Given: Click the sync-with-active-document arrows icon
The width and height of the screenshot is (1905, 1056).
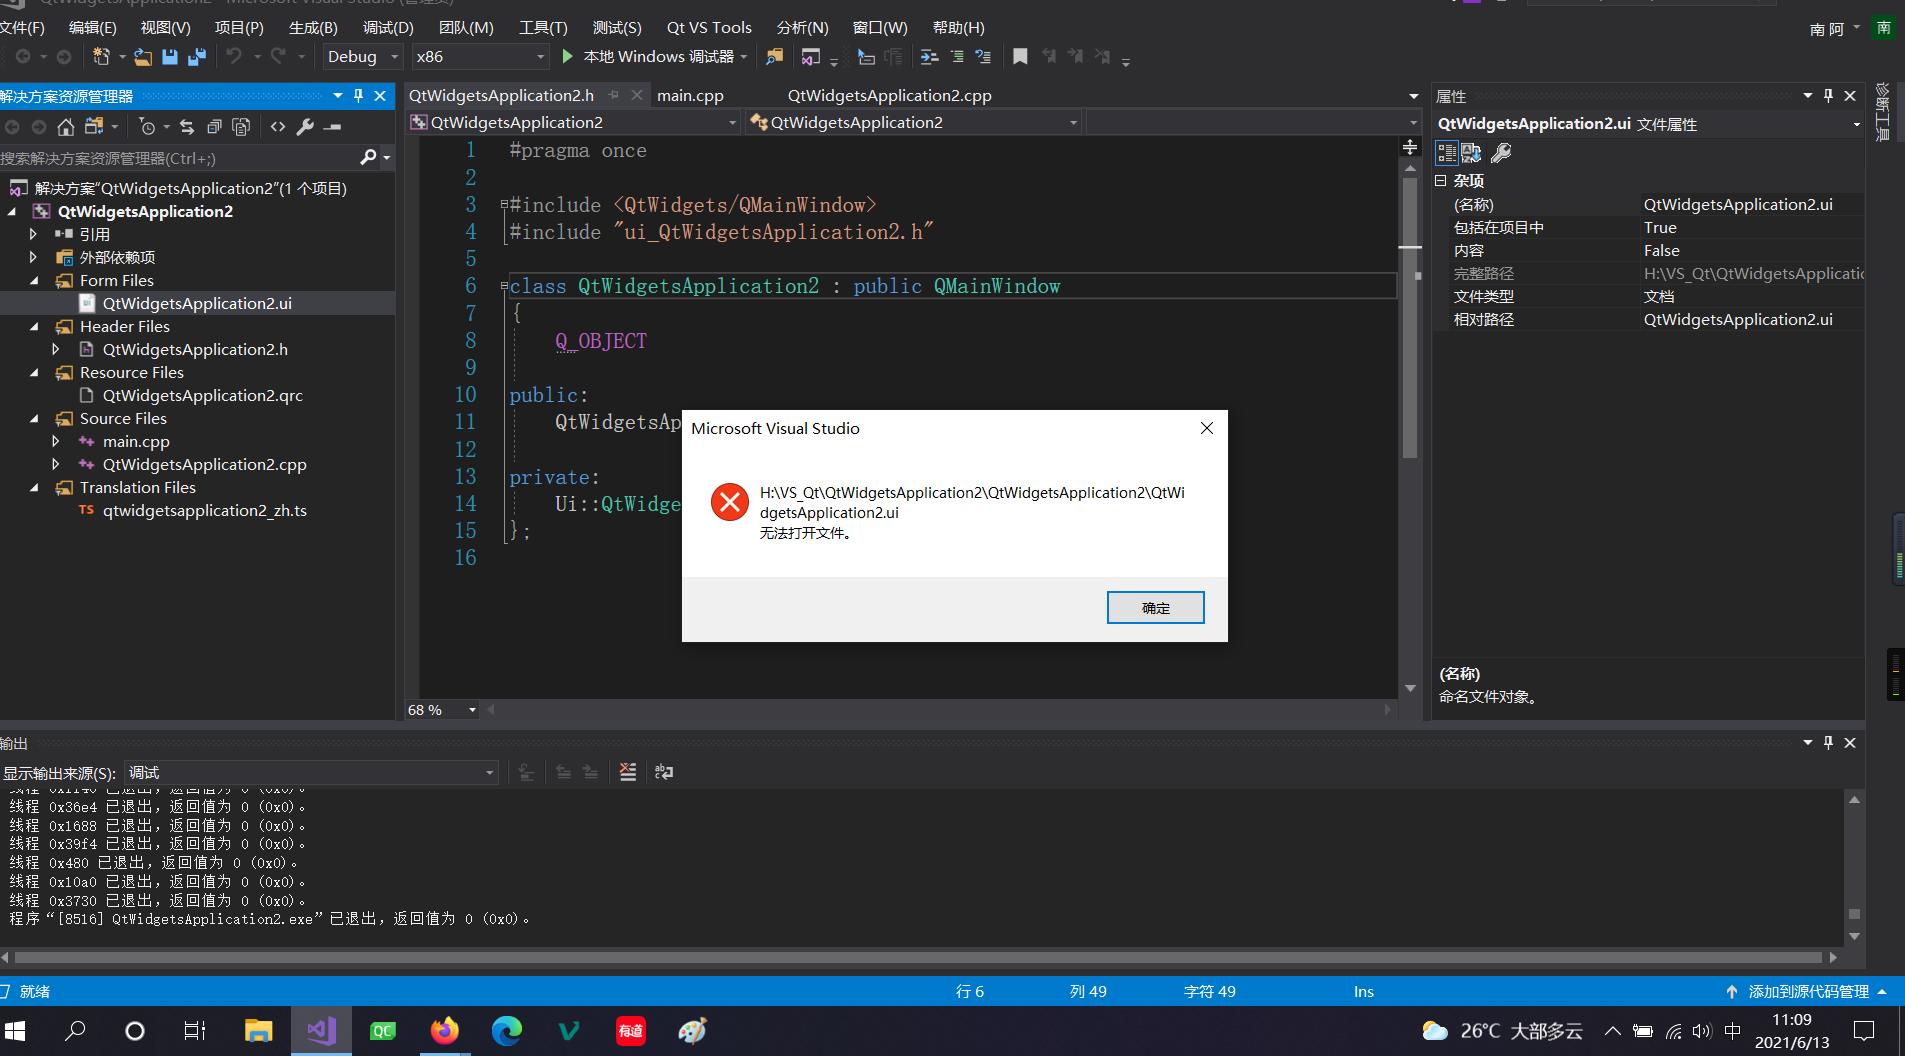Looking at the screenshot, I should click(188, 127).
